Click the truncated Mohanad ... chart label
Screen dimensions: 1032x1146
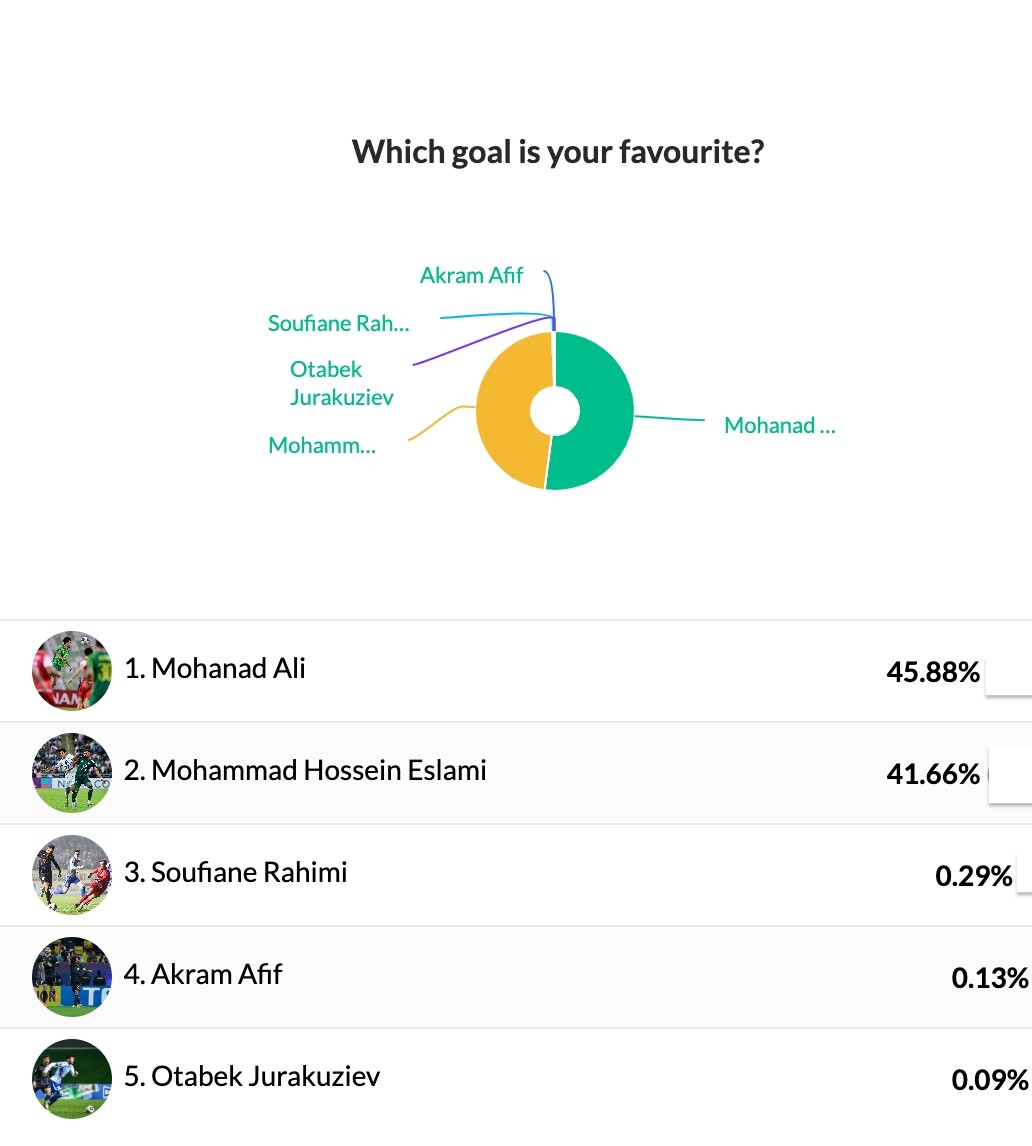click(x=779, y=426)
